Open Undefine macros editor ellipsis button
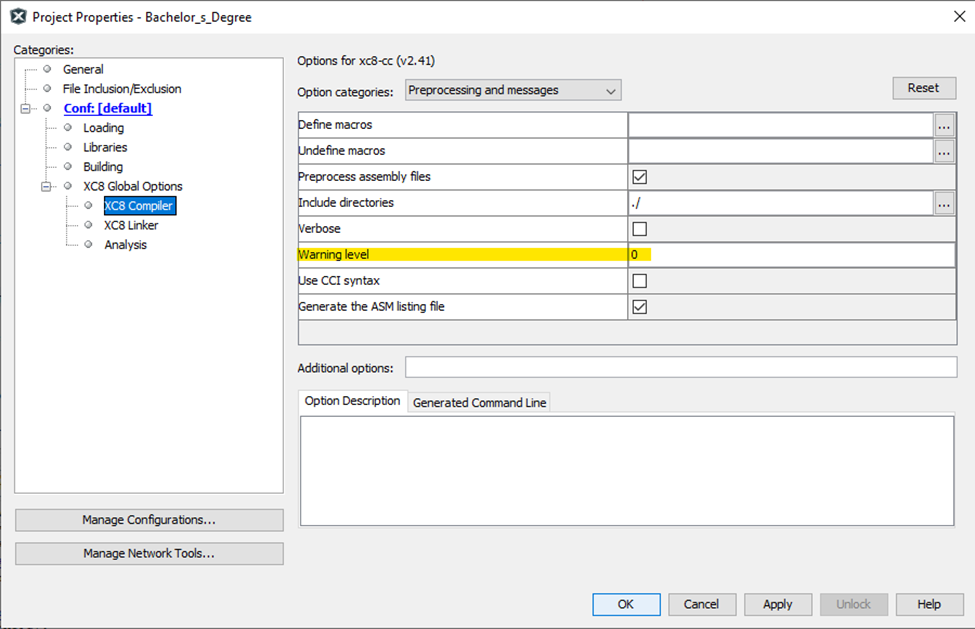This screenshot has height=629, width=975. pyautogui.click(x=944, y=151)
